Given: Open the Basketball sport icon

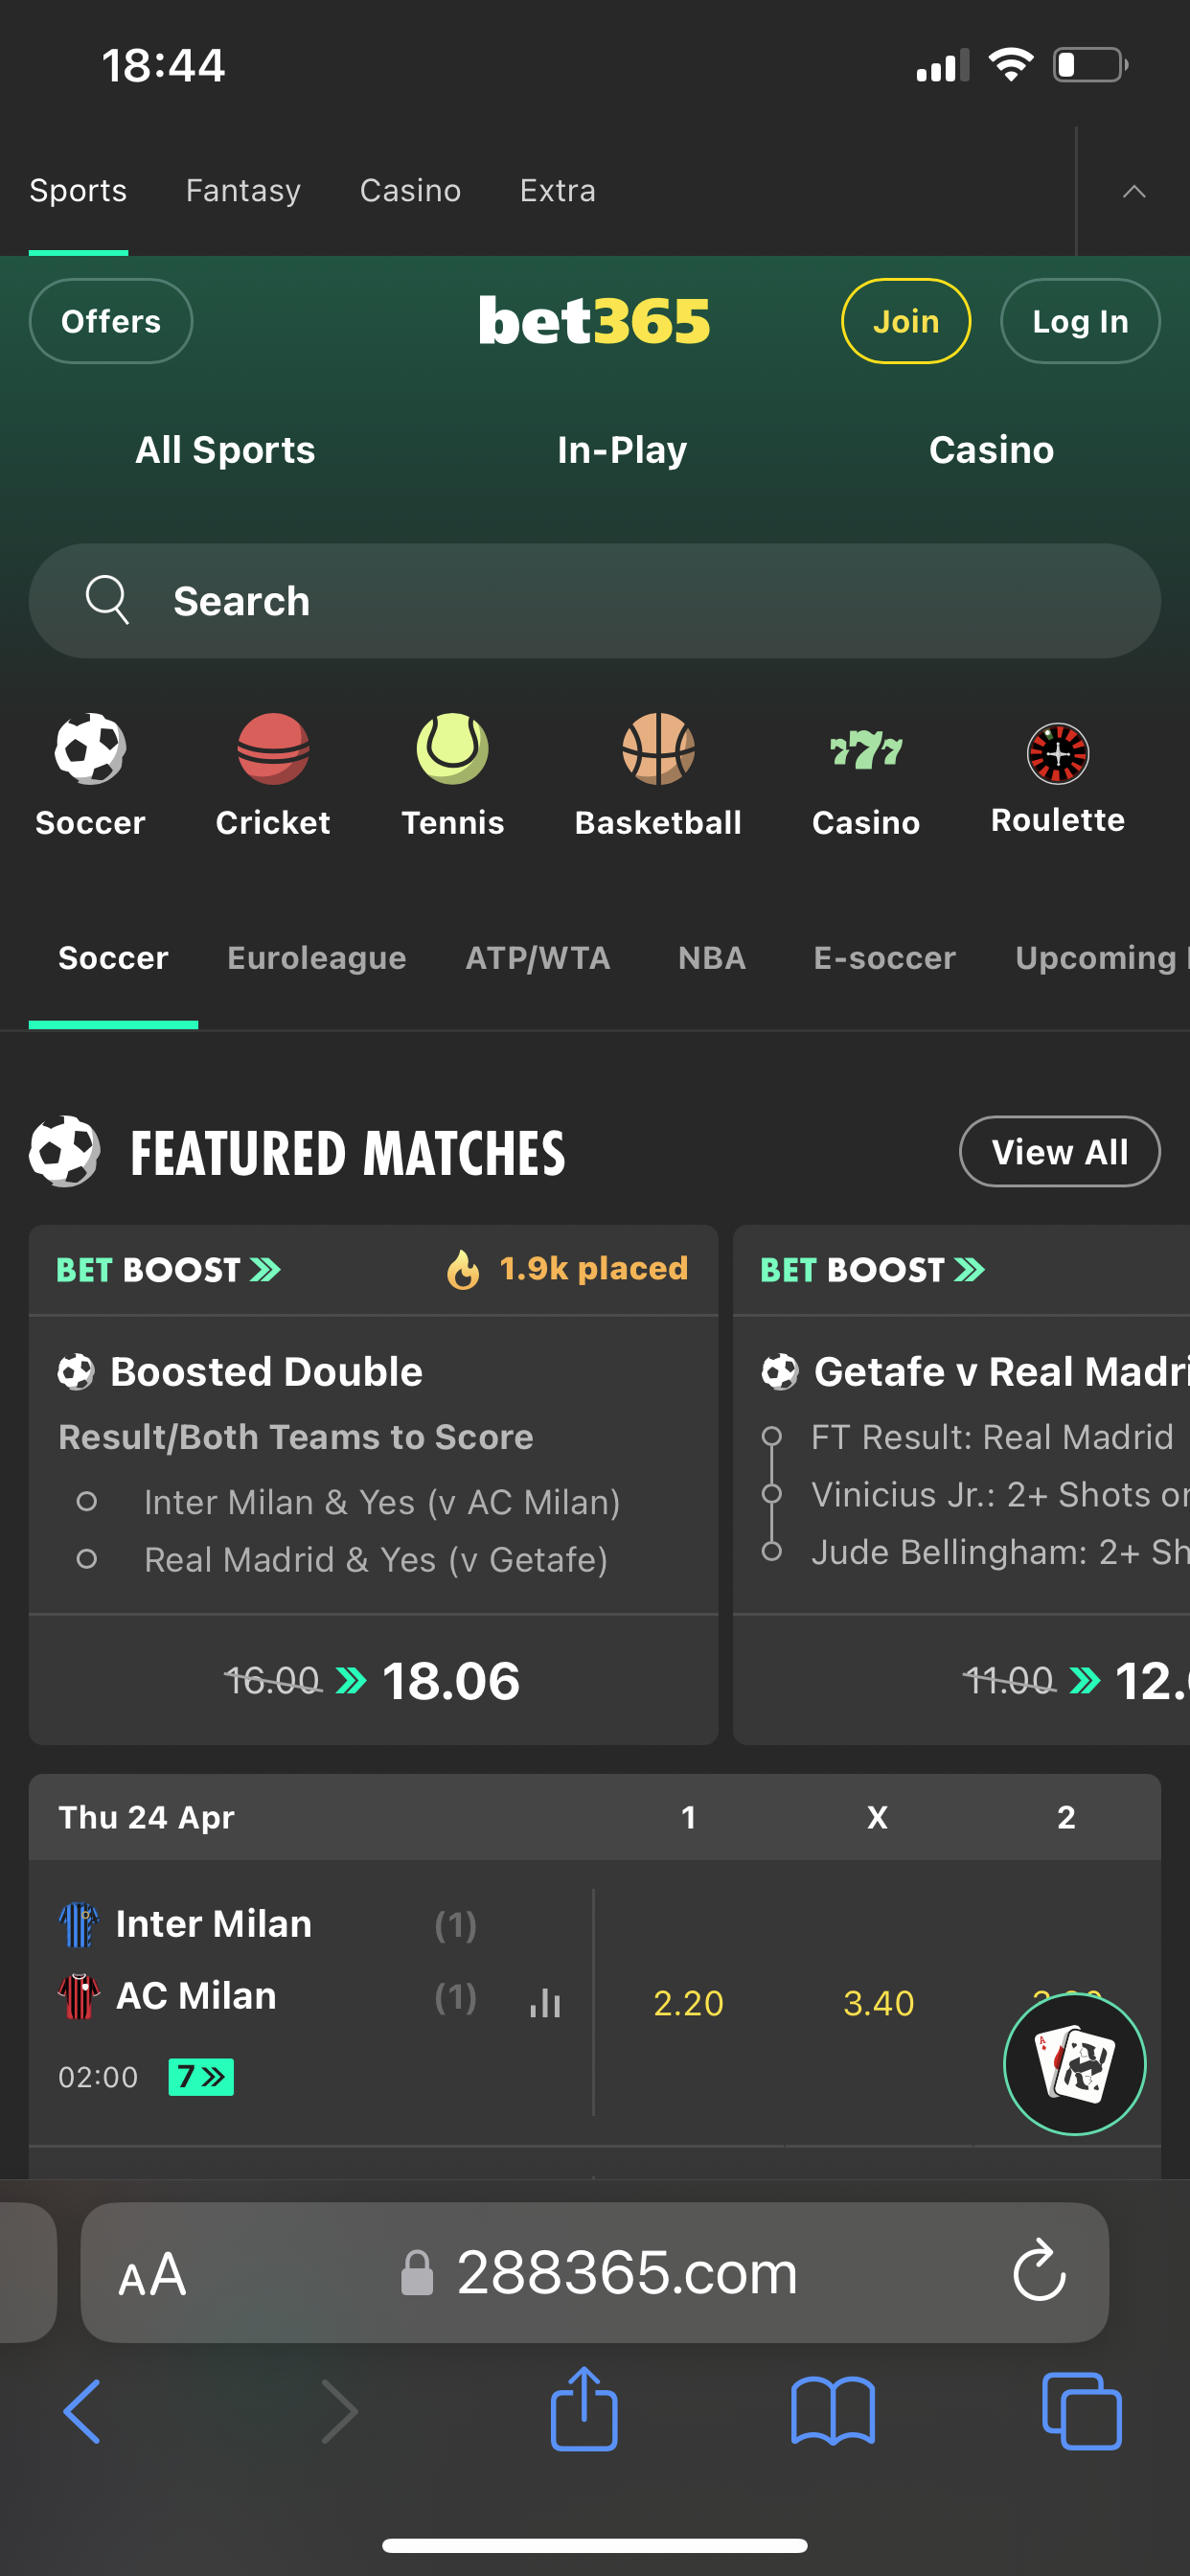Looking at the screenshot, I should tap(658, 749).
